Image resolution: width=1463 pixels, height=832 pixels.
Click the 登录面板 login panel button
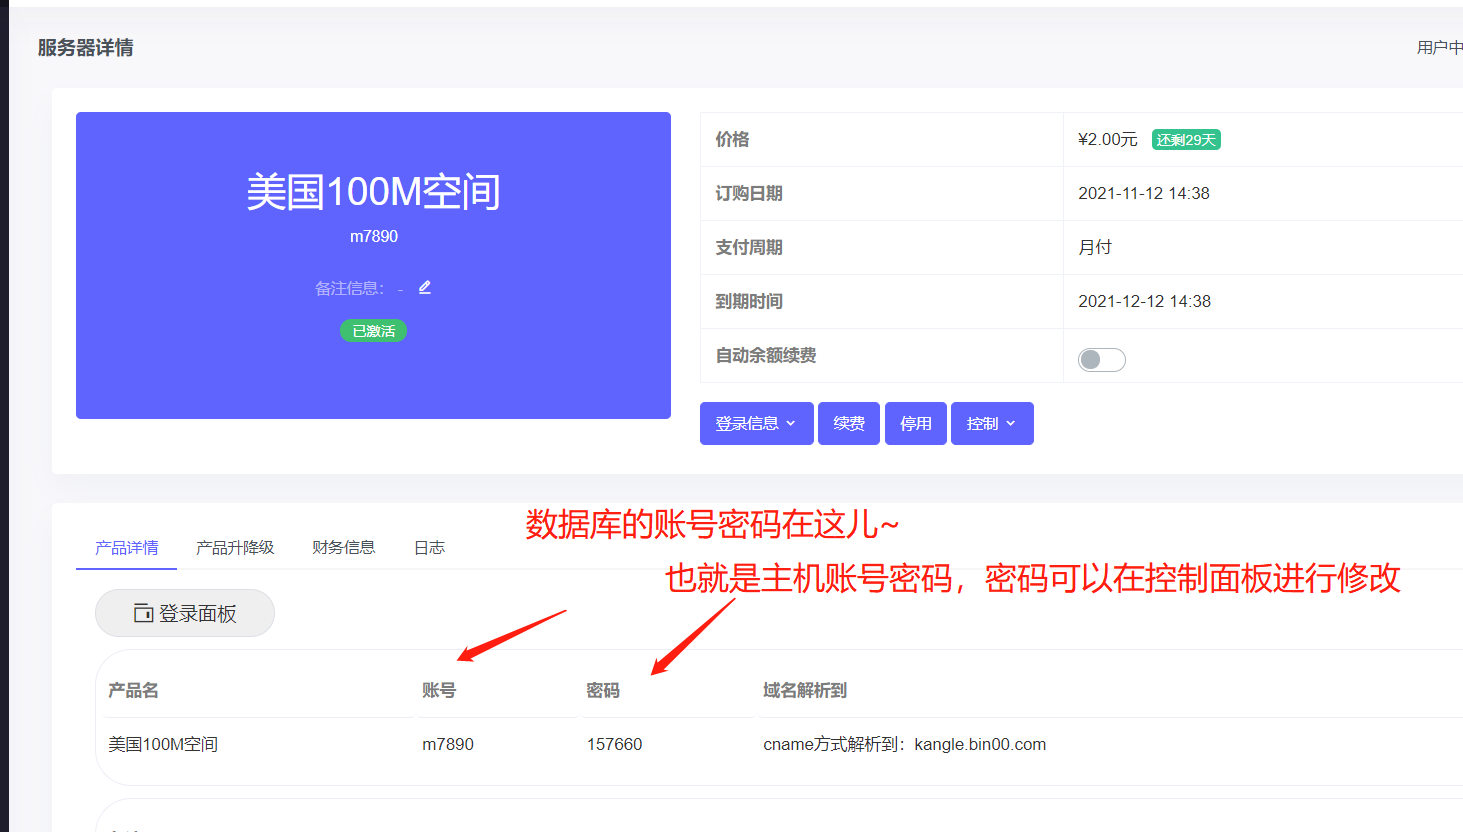(x=184, y=613)
